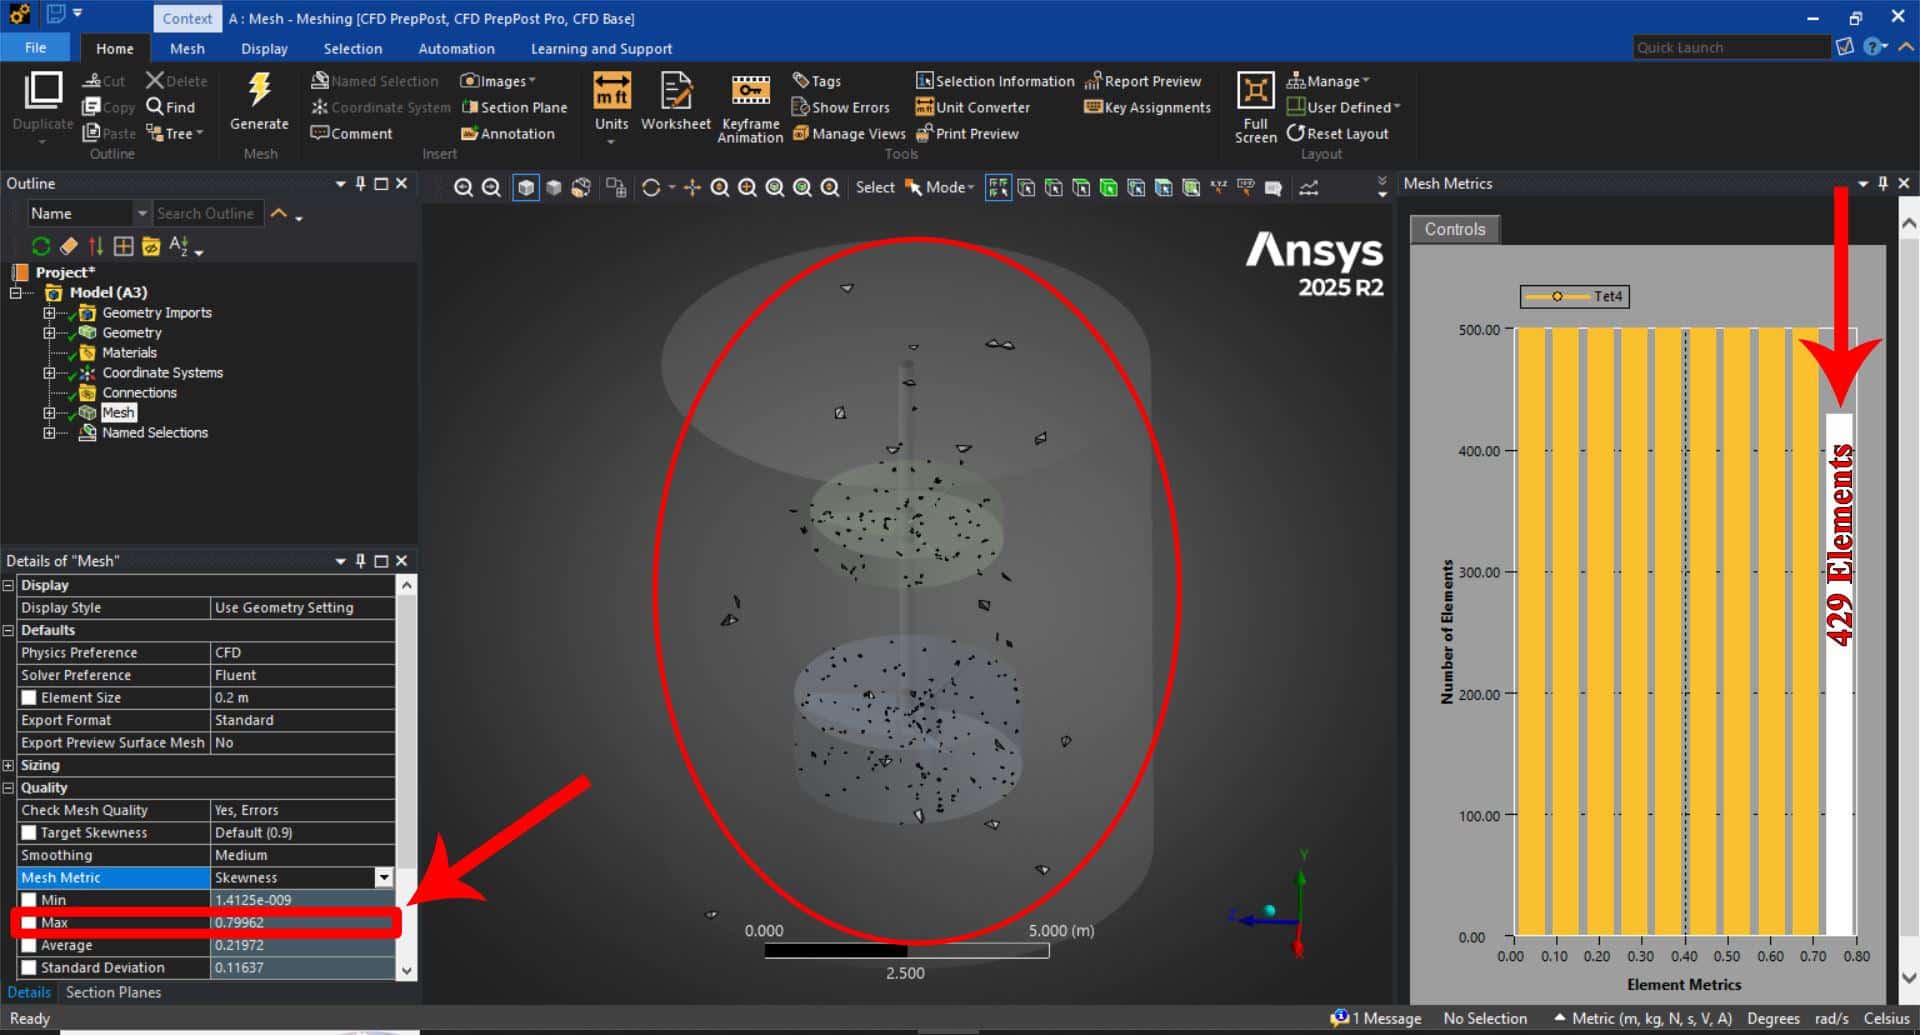This screenshot has height=1035, width=1920.
Task: Insert a Section Plane
Action: 514,107
